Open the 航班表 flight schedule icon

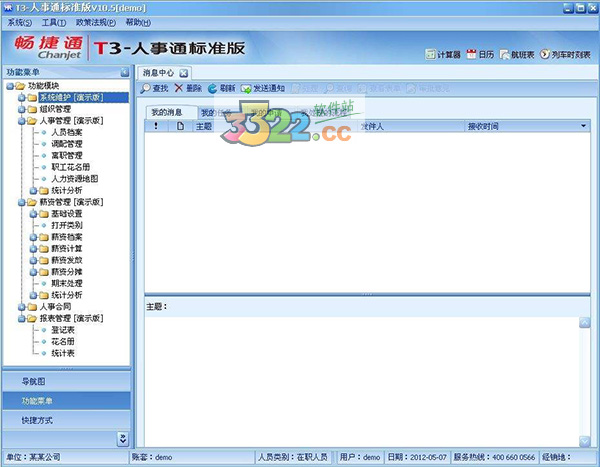click(504, 55)
